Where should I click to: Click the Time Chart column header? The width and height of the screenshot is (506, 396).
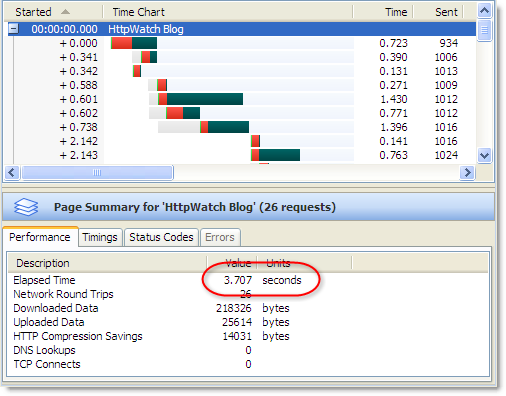click(228, 12)
